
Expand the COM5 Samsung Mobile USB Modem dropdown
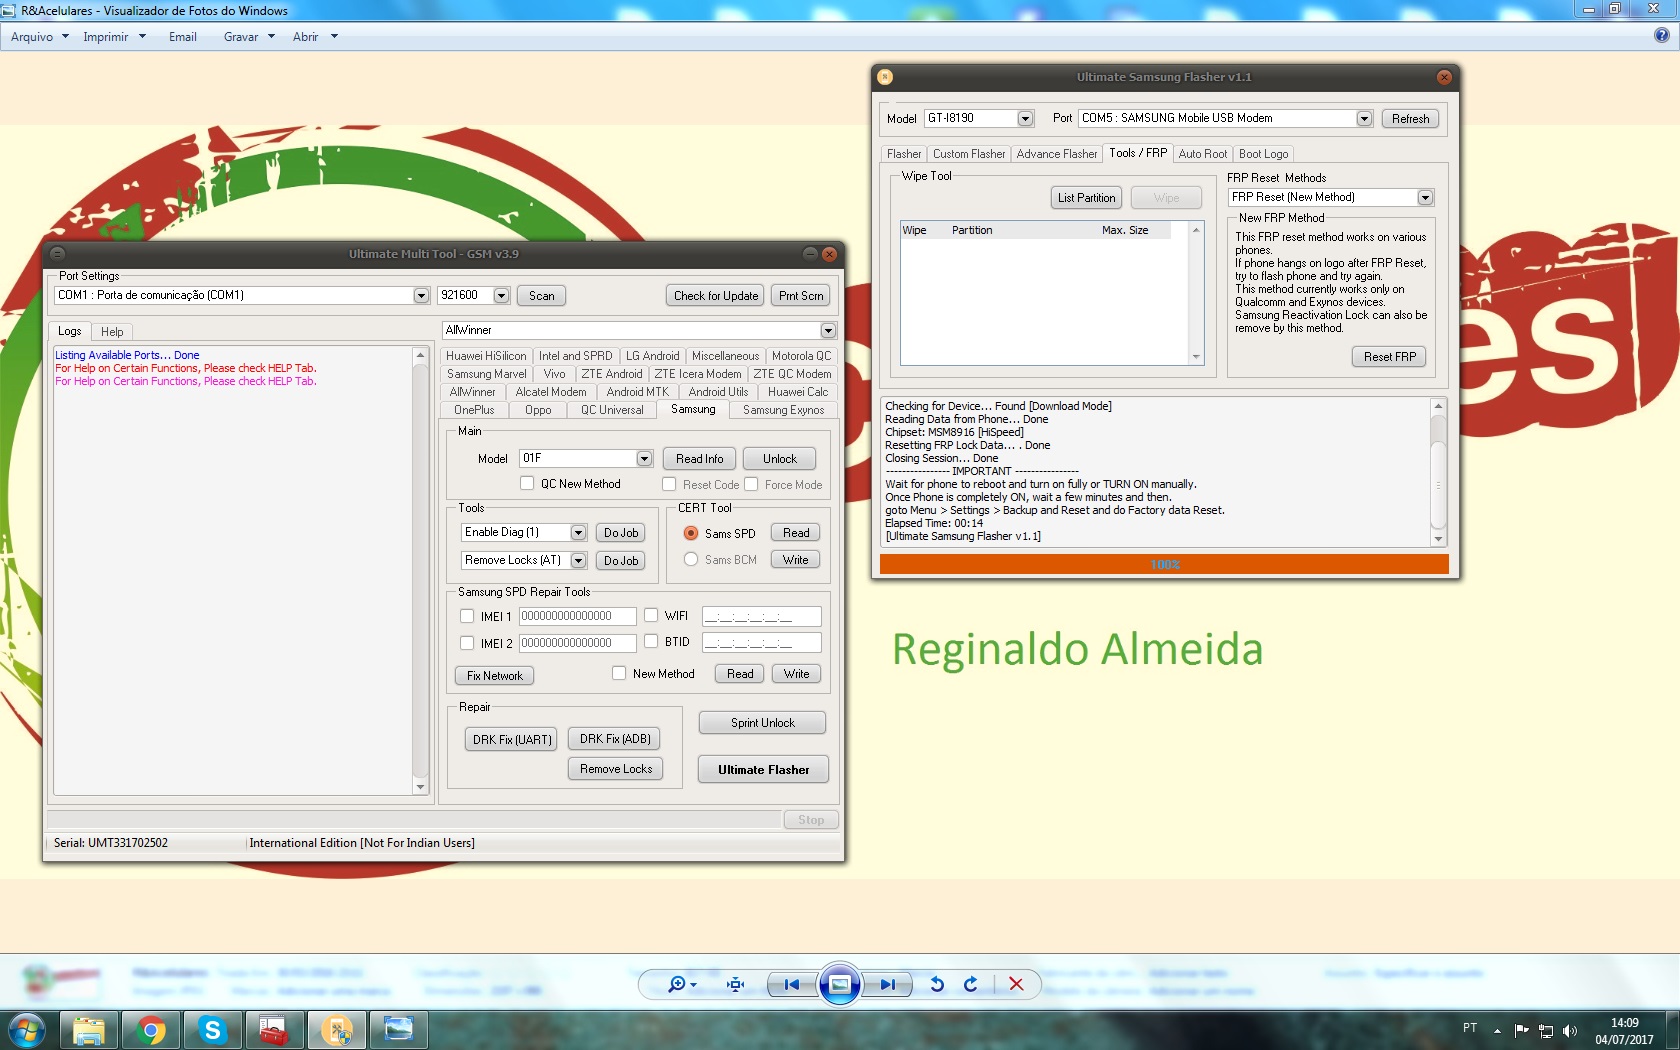tap(1364, 119)
